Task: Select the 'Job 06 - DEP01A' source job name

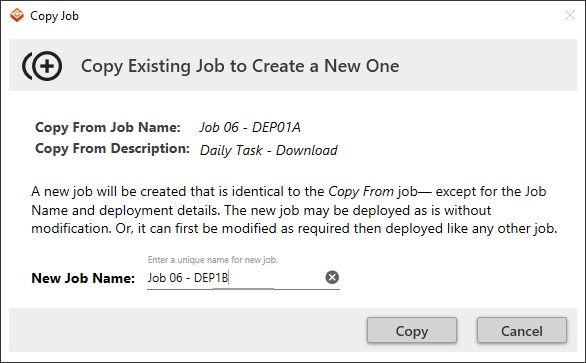Action: click(x=250, y=127)
